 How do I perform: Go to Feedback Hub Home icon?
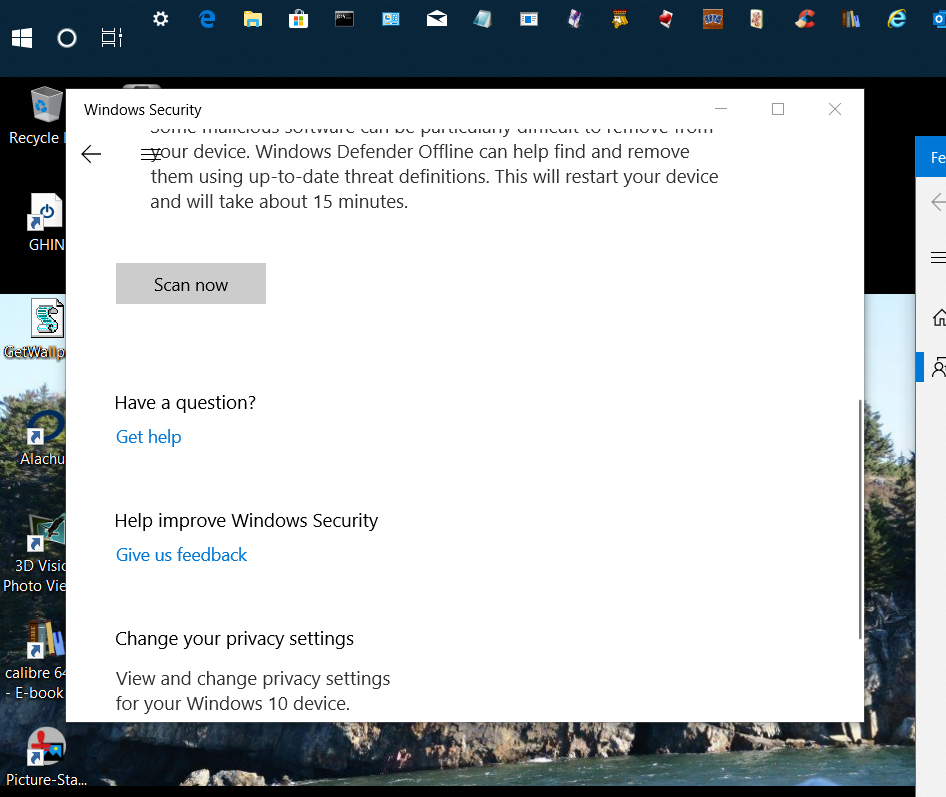939,317
